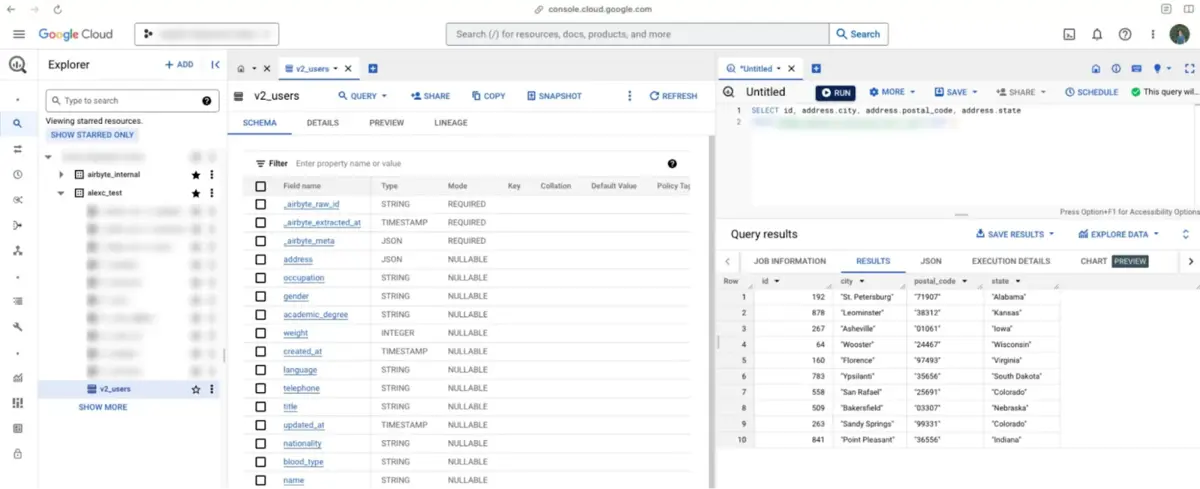Star the v2_users table in Explorer

[x=196, y=389]
